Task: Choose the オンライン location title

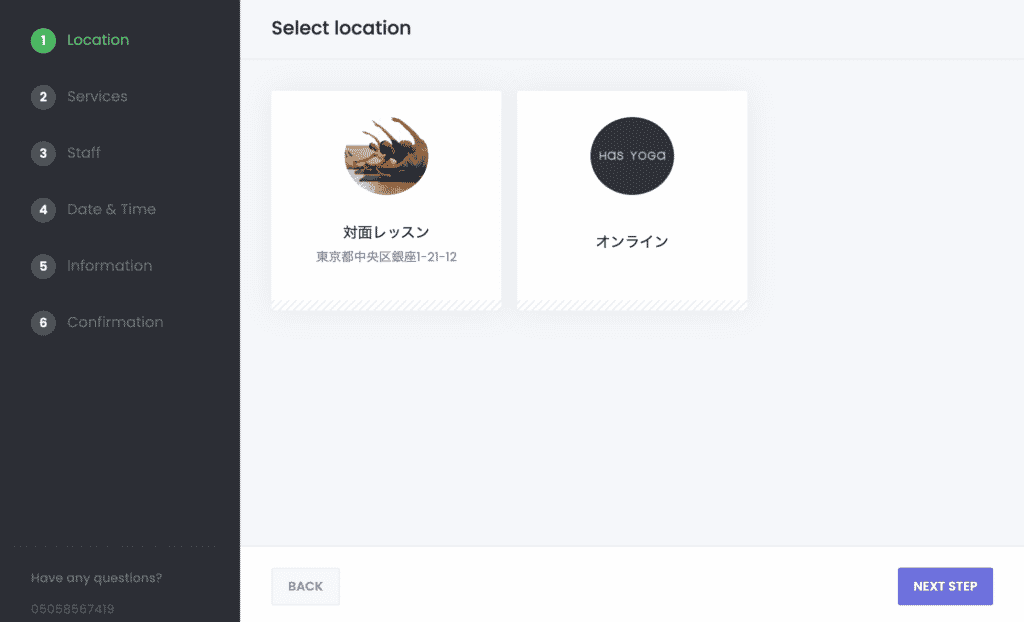Action: [632, 242]
